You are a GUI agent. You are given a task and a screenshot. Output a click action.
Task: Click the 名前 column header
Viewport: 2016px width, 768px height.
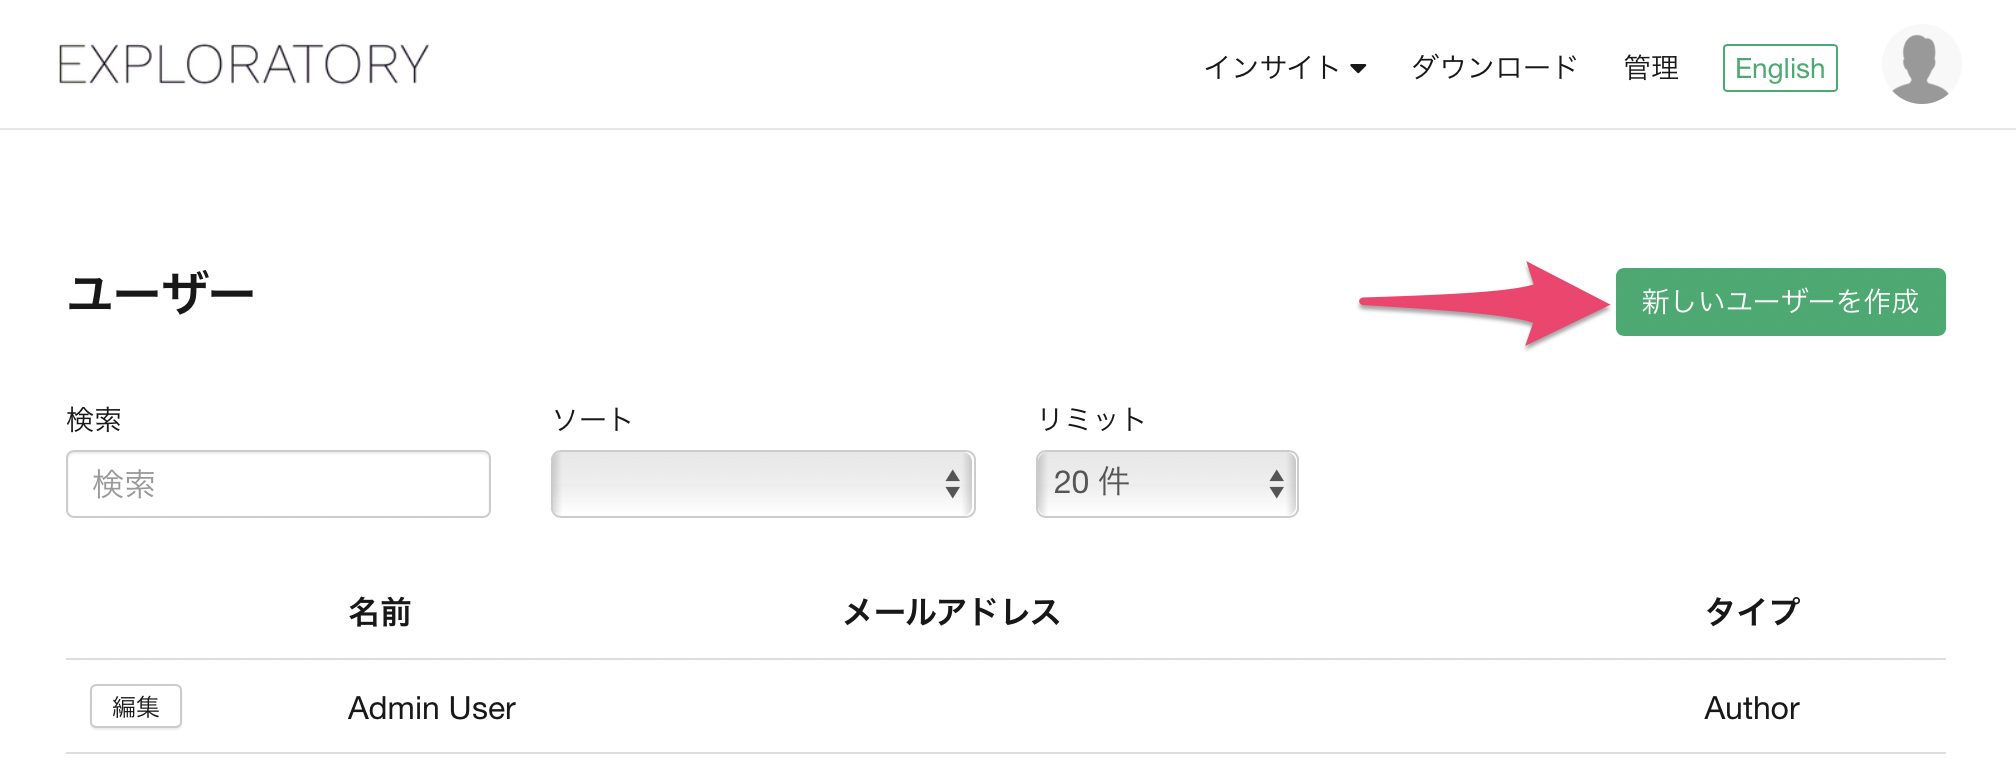point(380,612)
